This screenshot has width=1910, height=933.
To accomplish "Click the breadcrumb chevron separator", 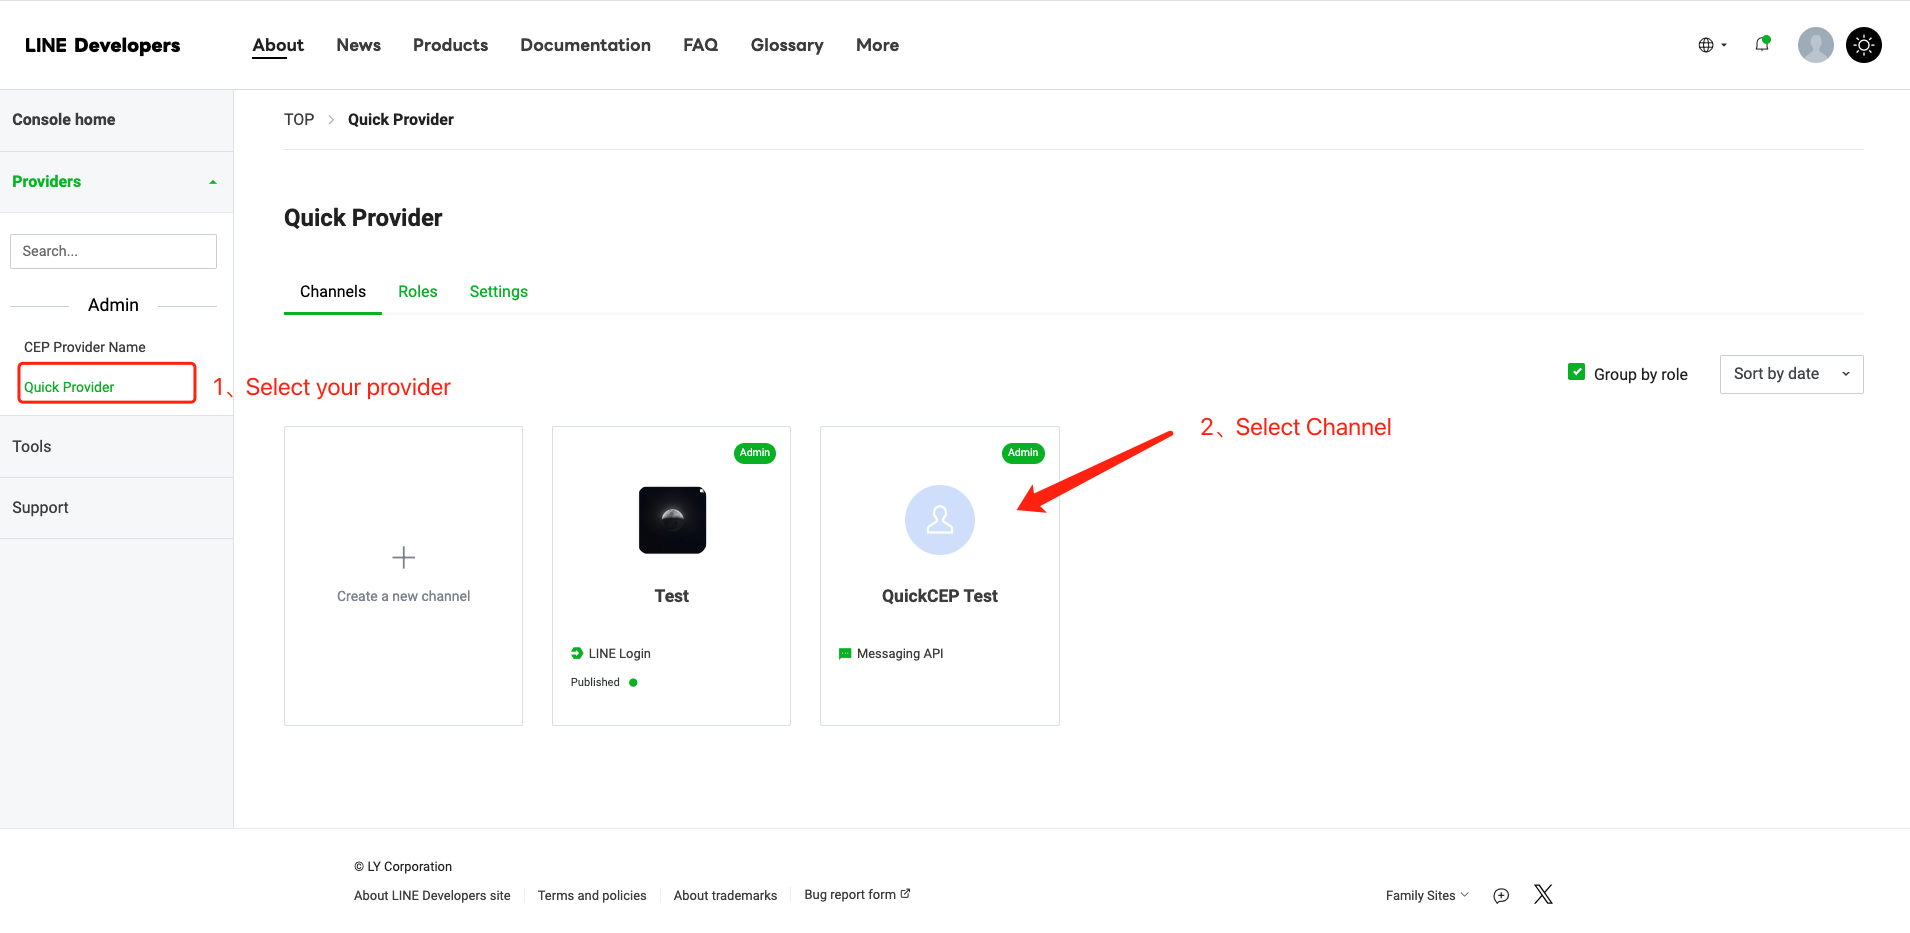I will click(x=331, y=120).
